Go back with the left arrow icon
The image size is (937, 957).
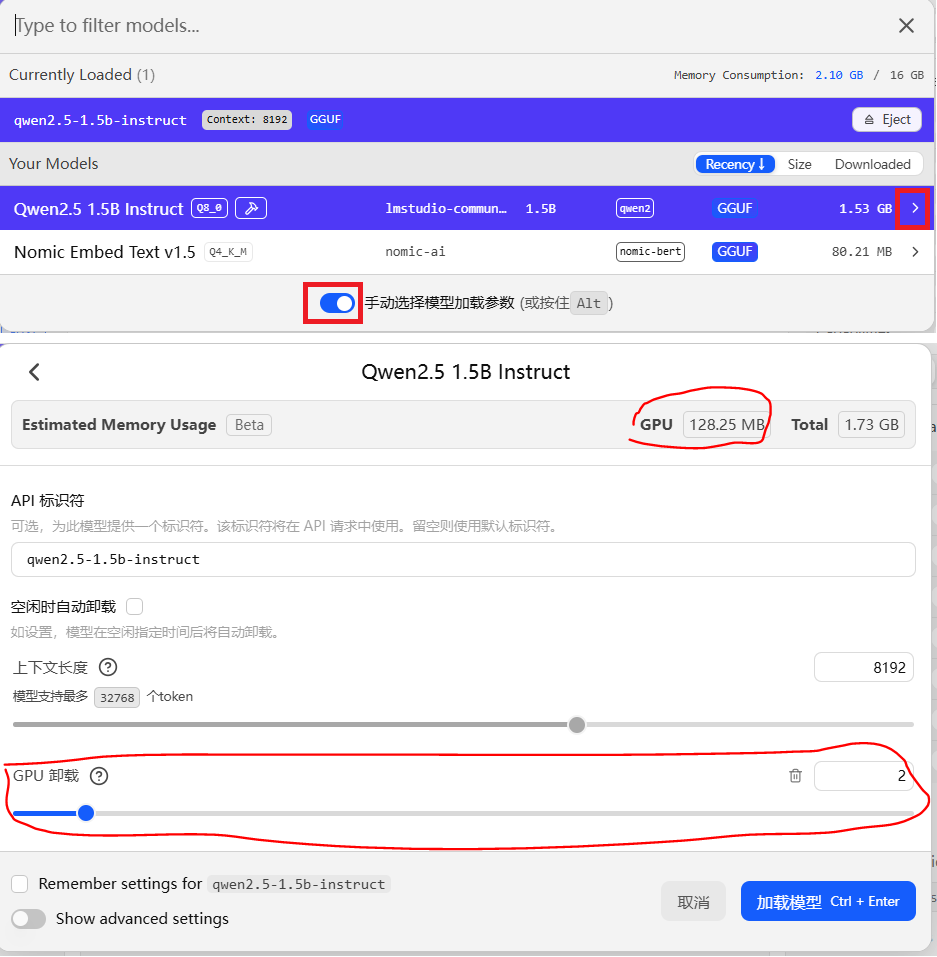point(34,372)
